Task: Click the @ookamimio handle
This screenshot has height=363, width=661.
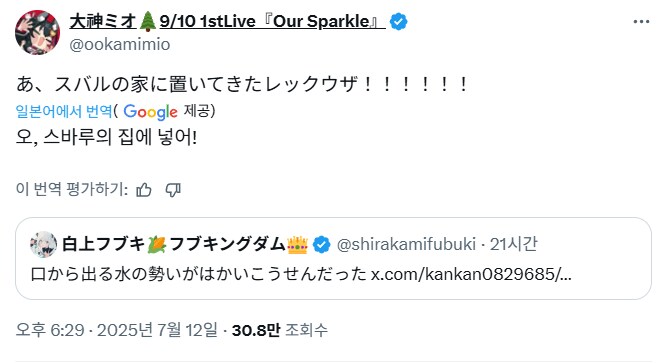Action: pyautogui.click(x=120, y=44)
